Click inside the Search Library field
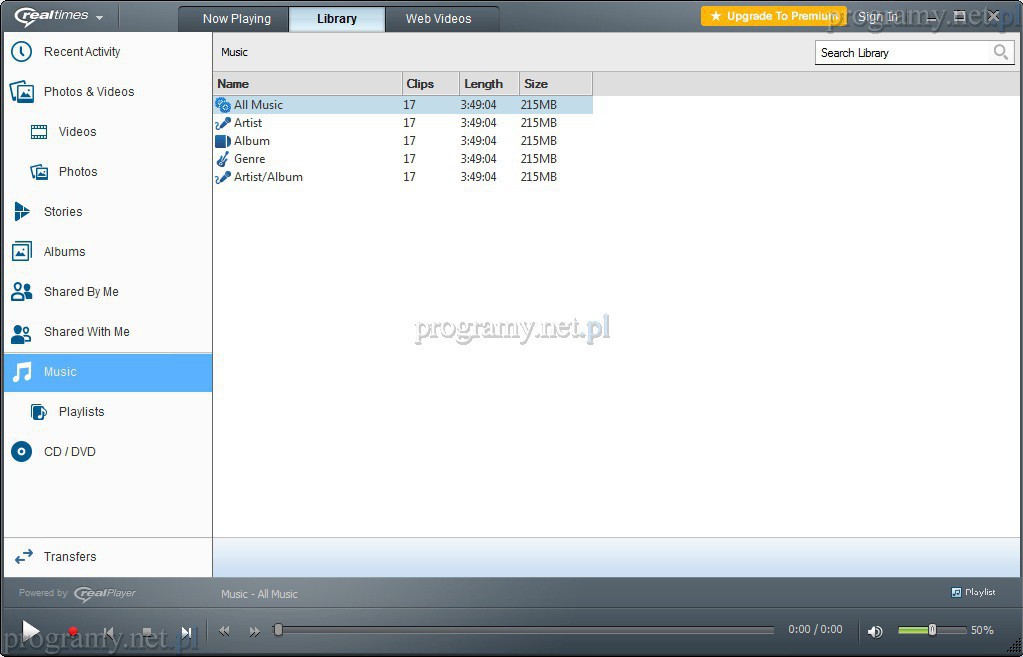 click(900, 53)
